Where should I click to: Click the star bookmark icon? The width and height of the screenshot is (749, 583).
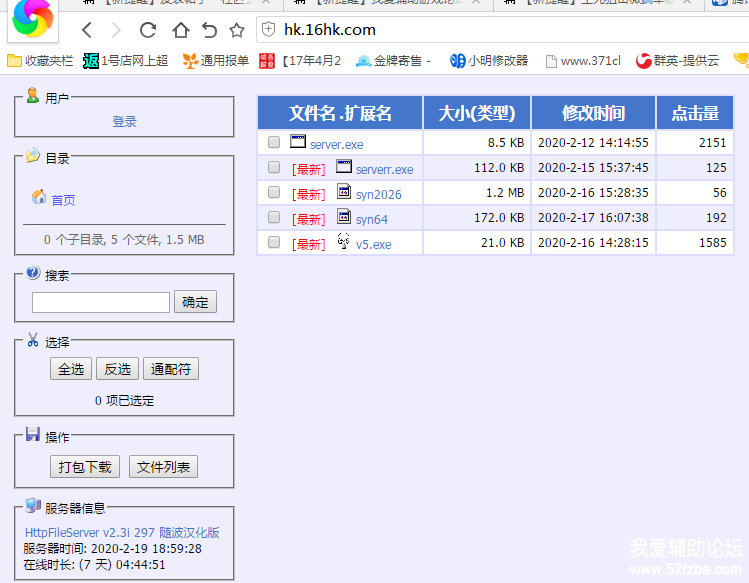pyautogui.click(x=237, y=30)
